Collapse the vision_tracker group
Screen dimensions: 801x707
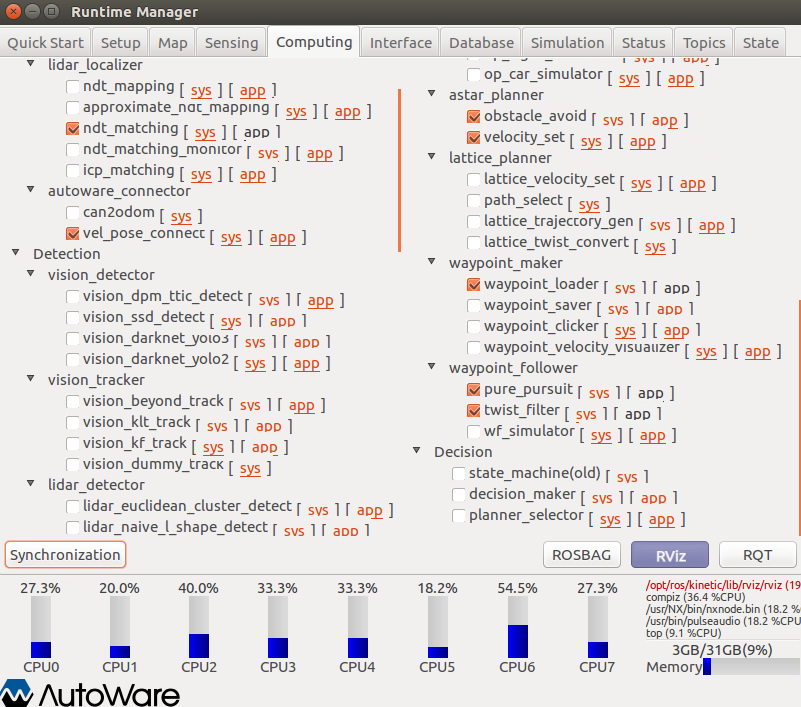[31, 379]
